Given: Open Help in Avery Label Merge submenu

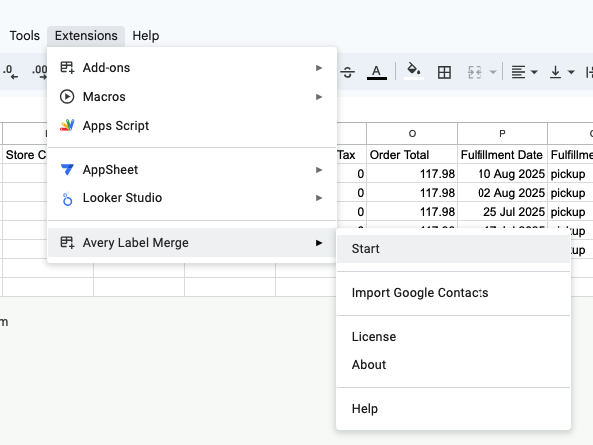Looking at the screenshot, I should pos(453,408).
